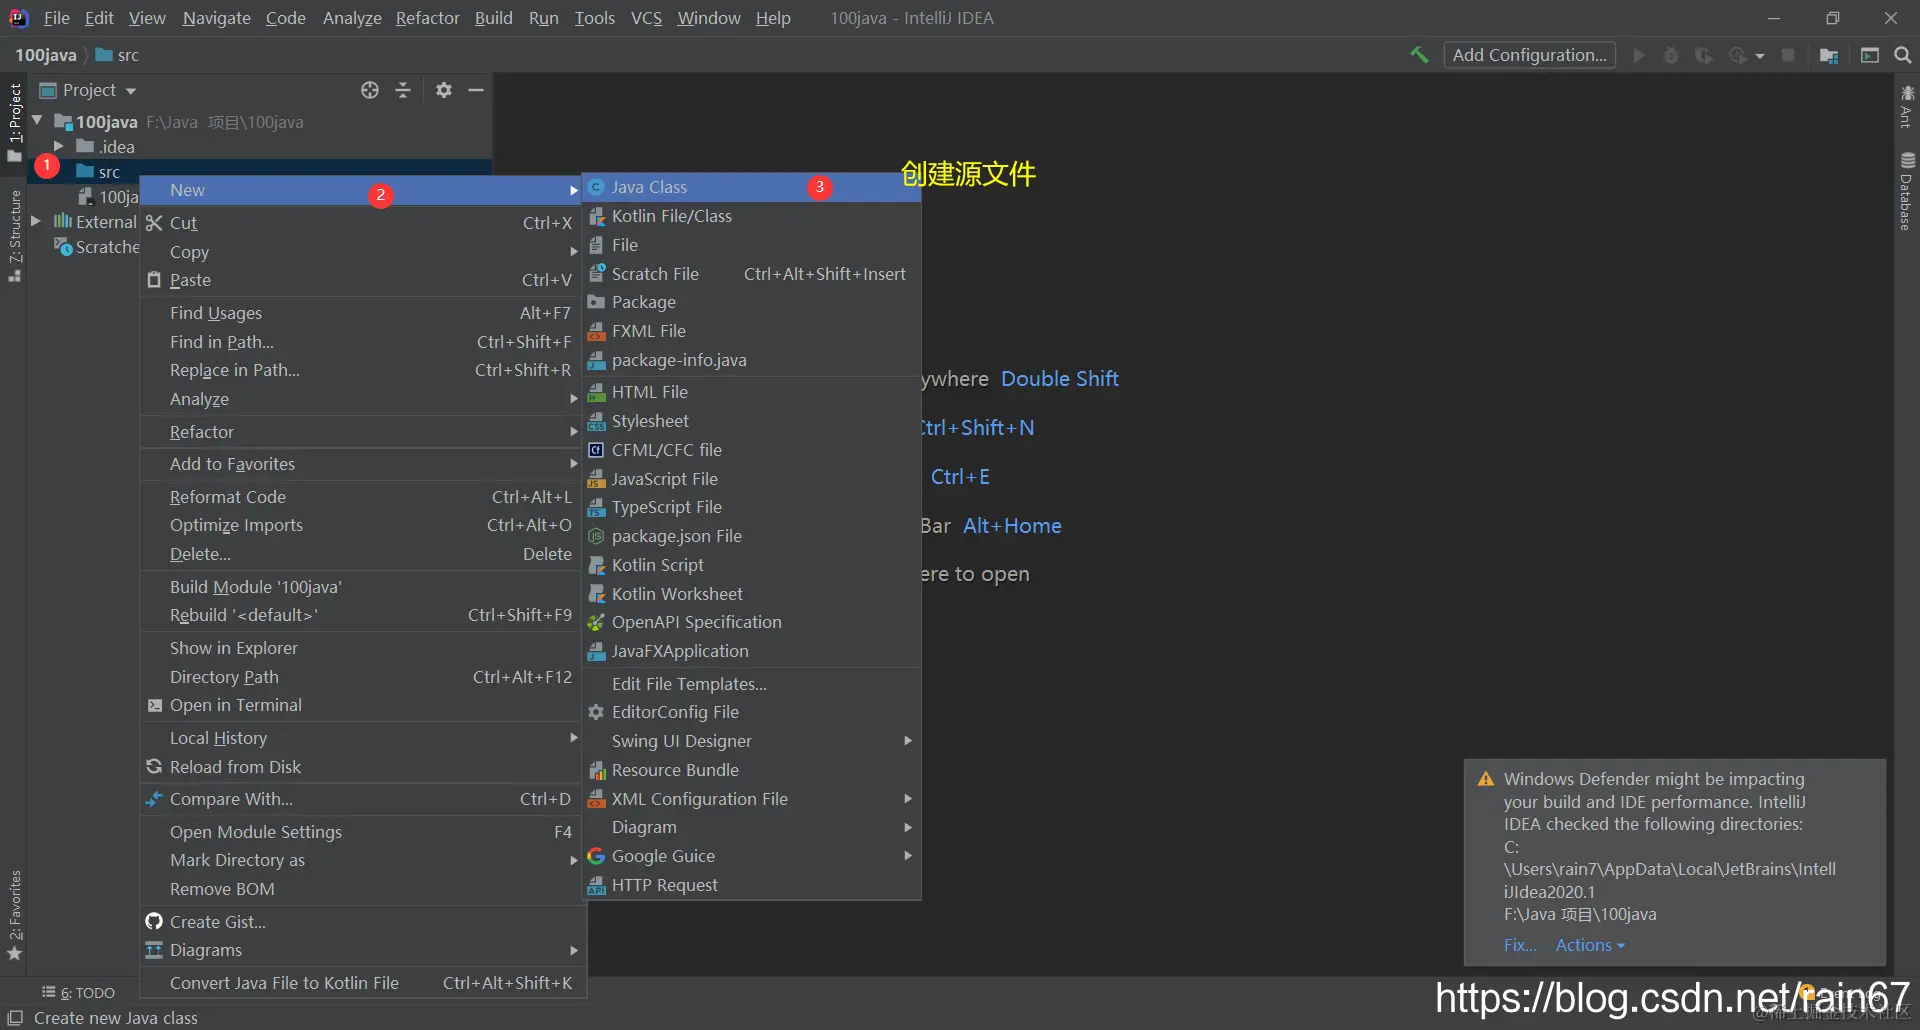1920x1030 pixels.
Task: Click Edit File Templates... entry
Action: pyautogui.click(x=752, y=684)
